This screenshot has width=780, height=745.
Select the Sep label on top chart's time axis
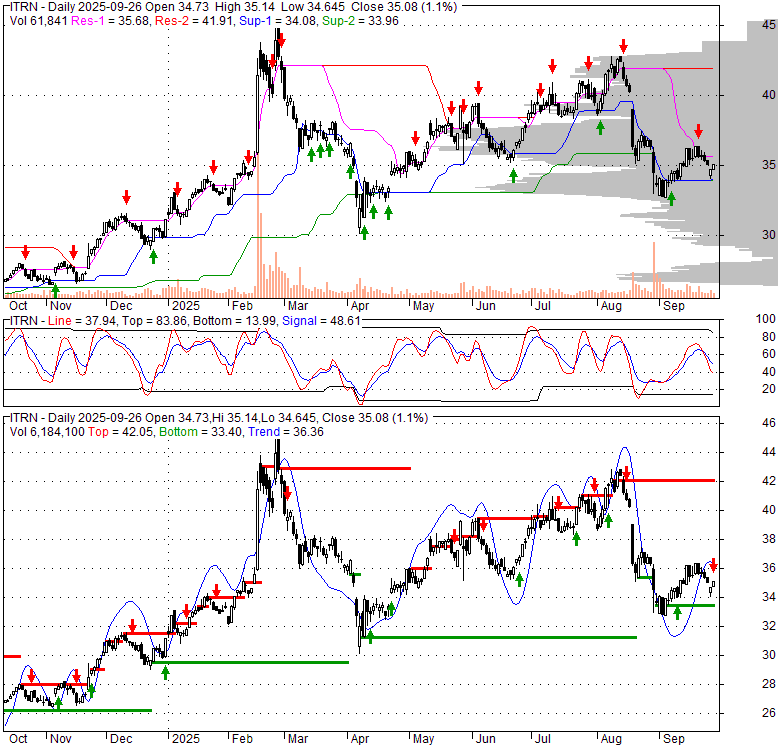point(674,306)
